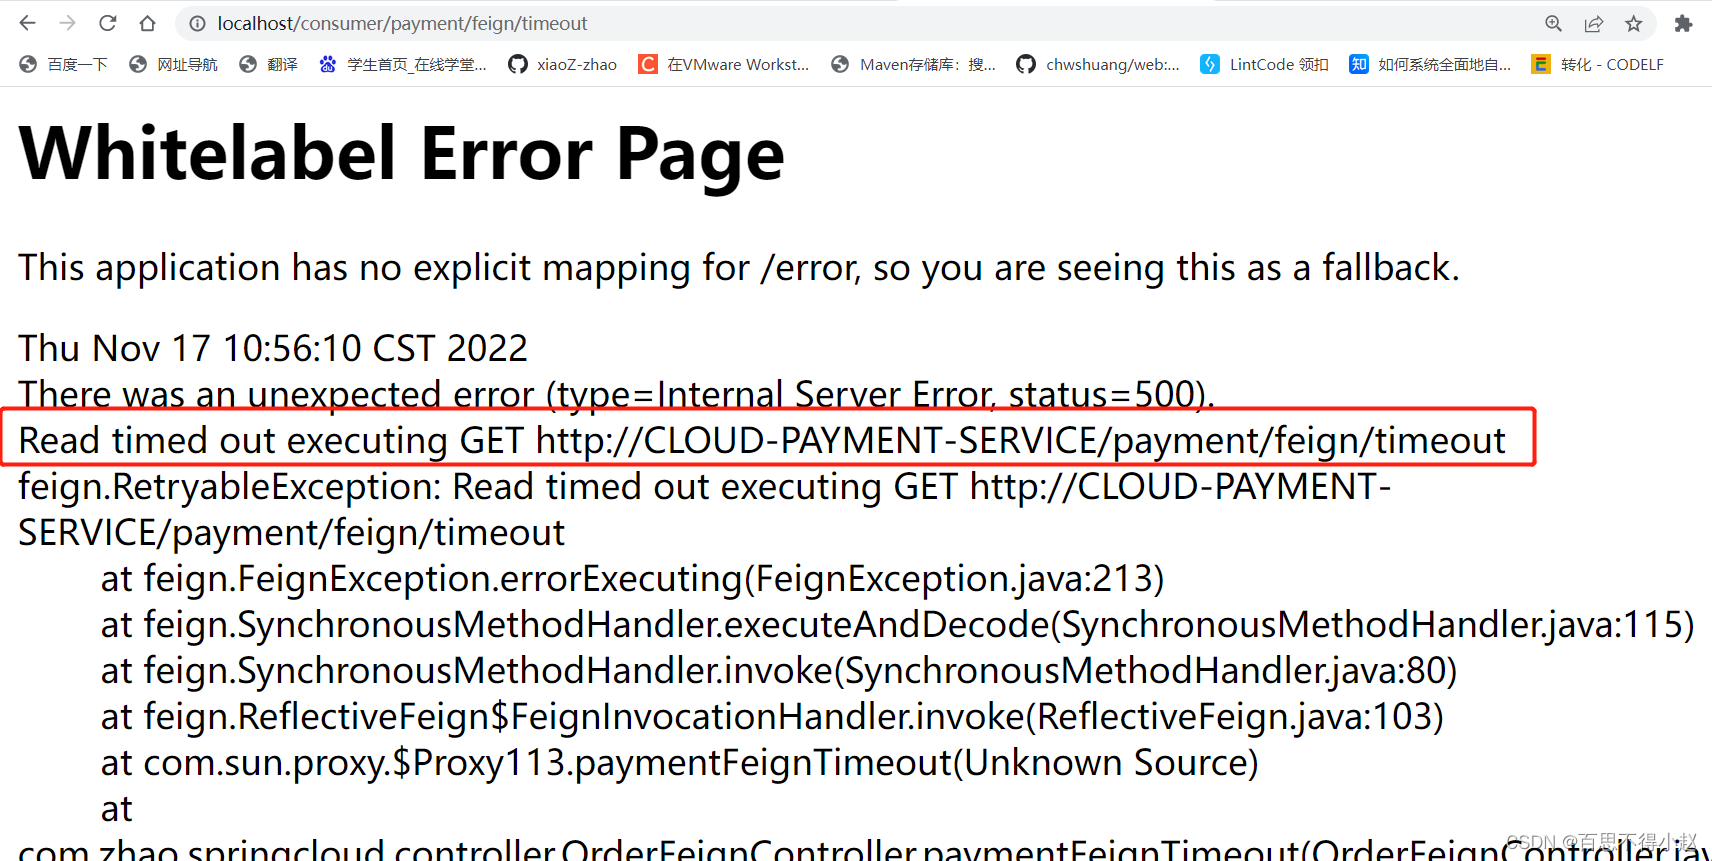Screen dimensions: 1712x861
Task: Click the feign.RetryableException line
Action: click(705, 509)
